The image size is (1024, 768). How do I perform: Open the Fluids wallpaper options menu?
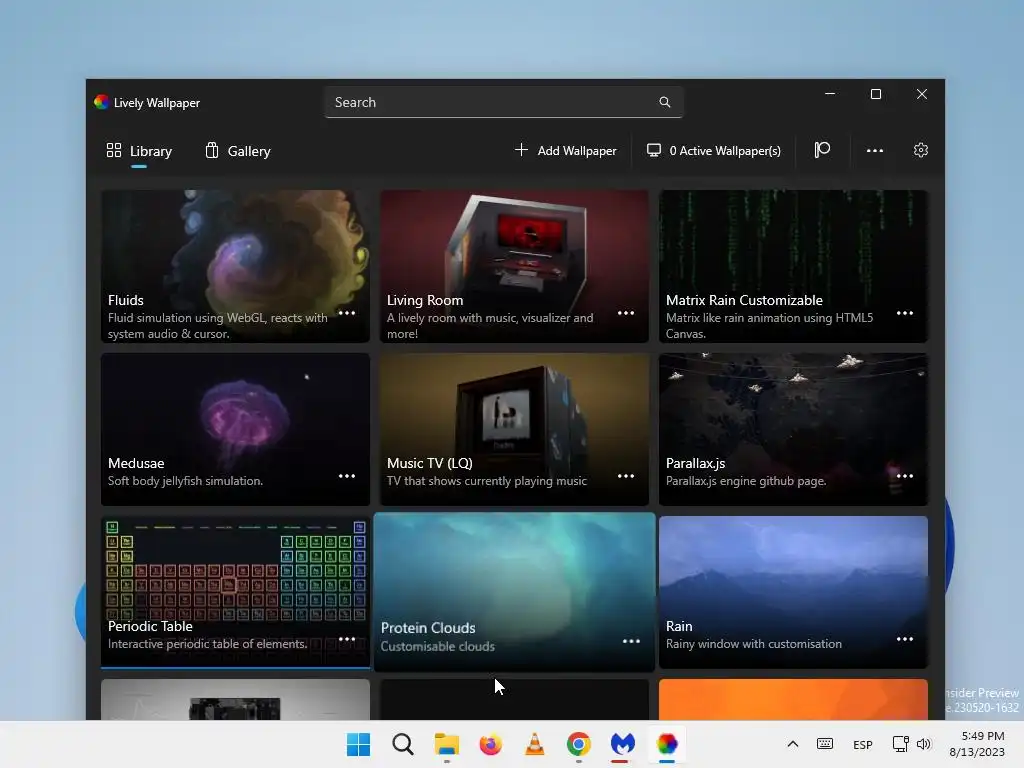(347, 313)
